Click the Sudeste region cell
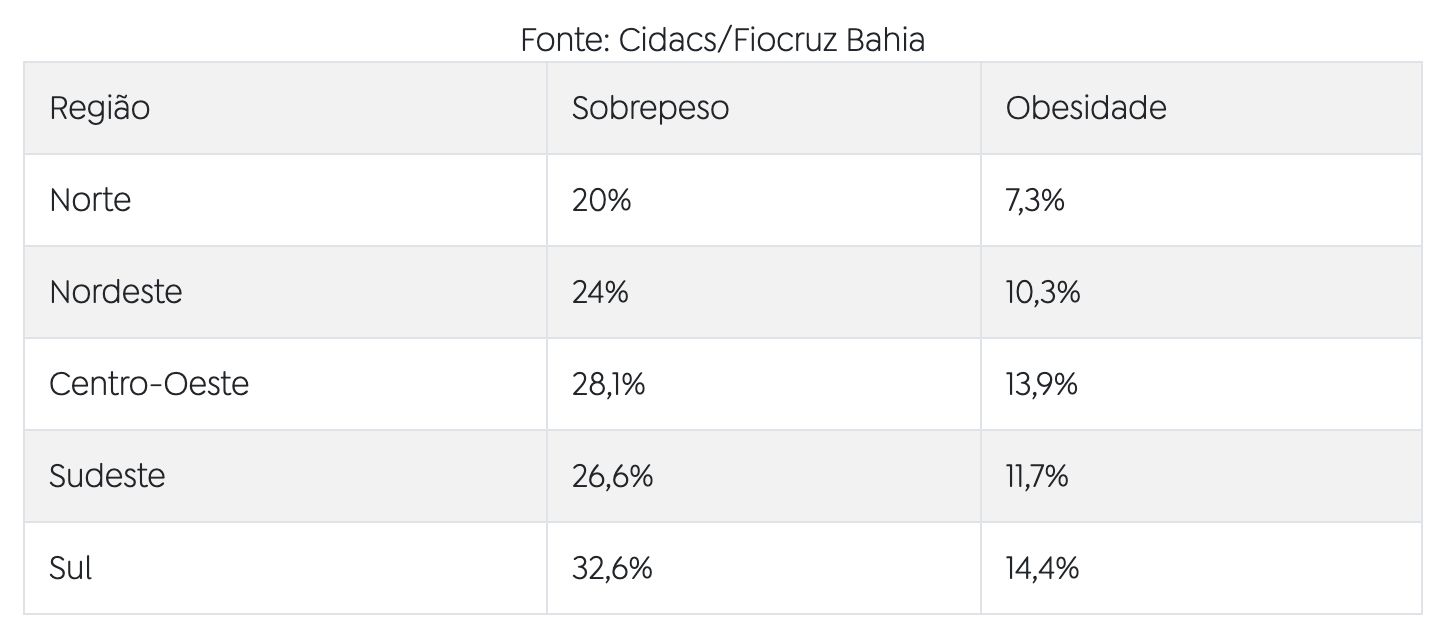 (x=107, y=476)
